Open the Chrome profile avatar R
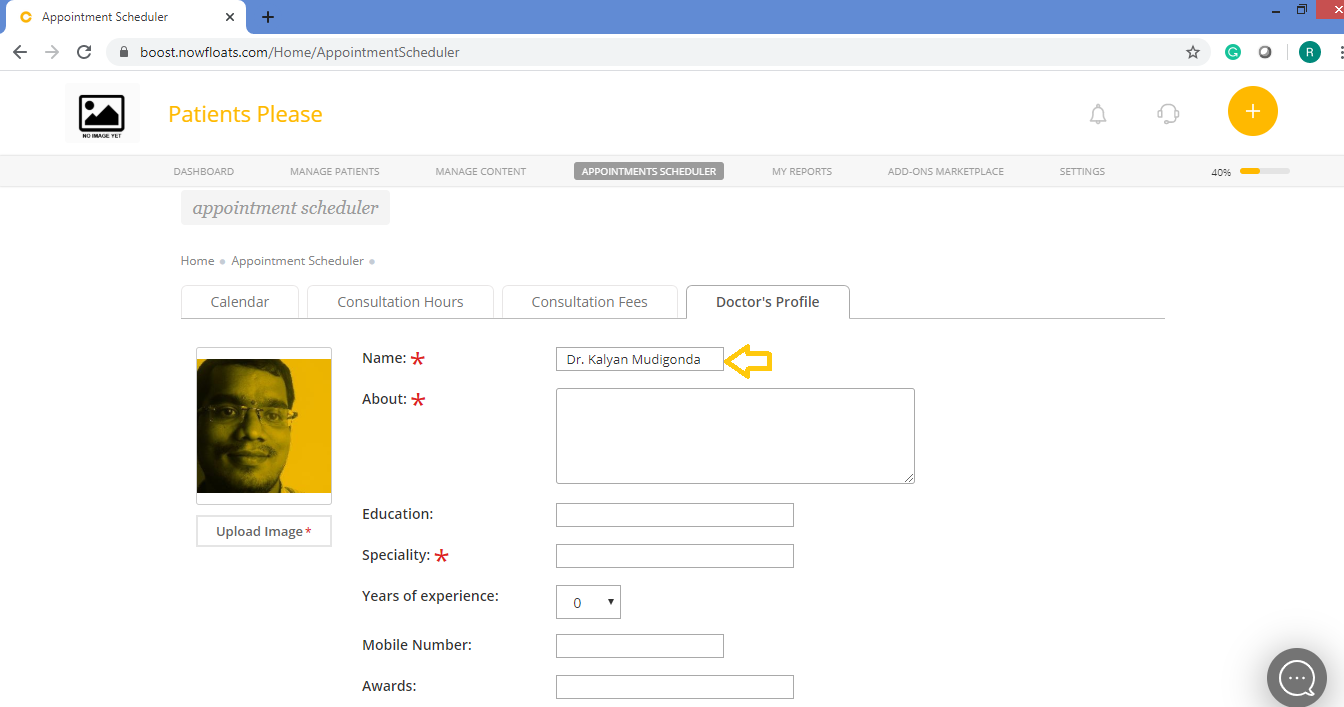Viewport: 1344px width, 707px height. [1310, 52]
